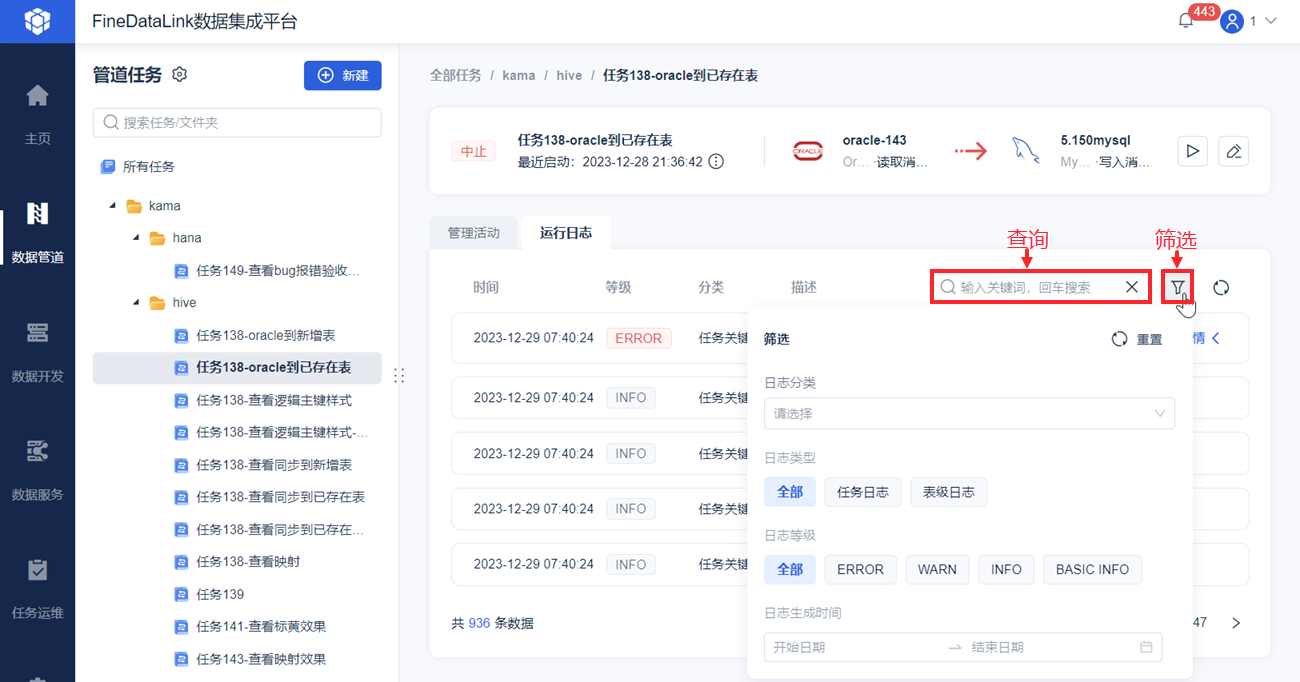Viewport: 1300px width, 682px height.
Task: Go to 主页 in sidebar
Action: (x=37, y=115)
